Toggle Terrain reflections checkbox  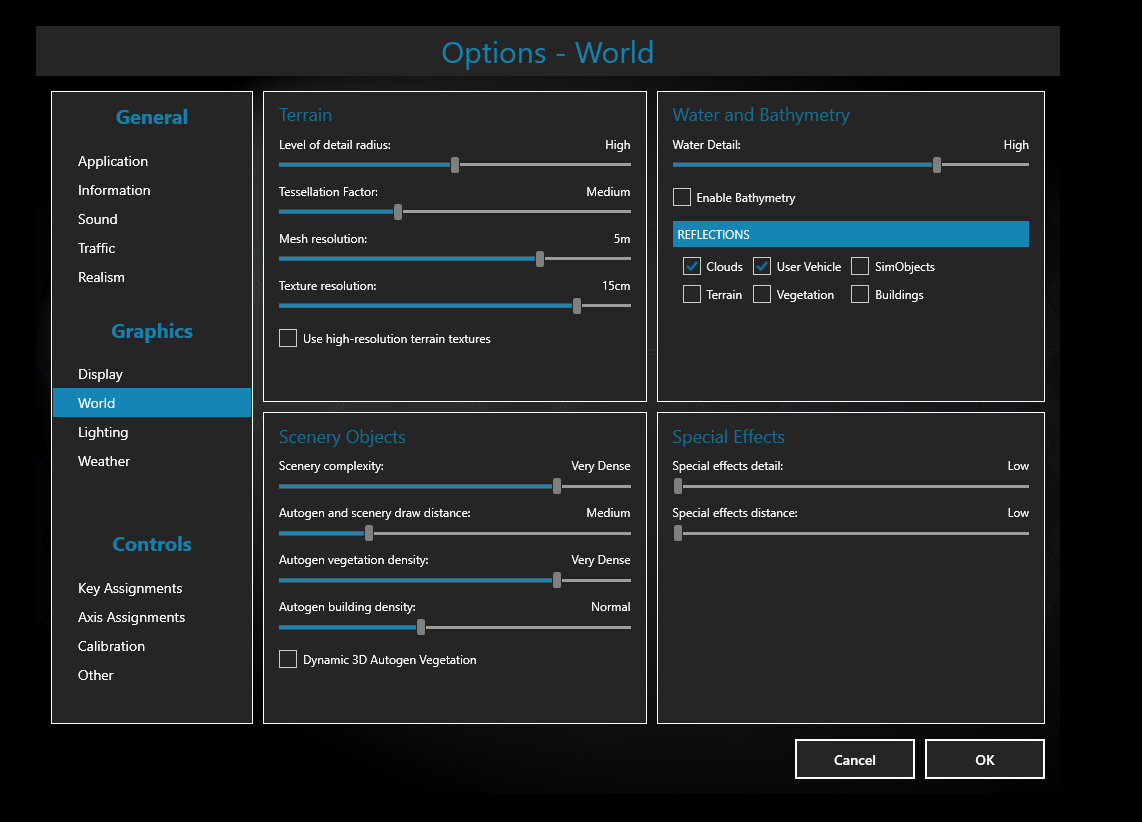click(692, 294)
